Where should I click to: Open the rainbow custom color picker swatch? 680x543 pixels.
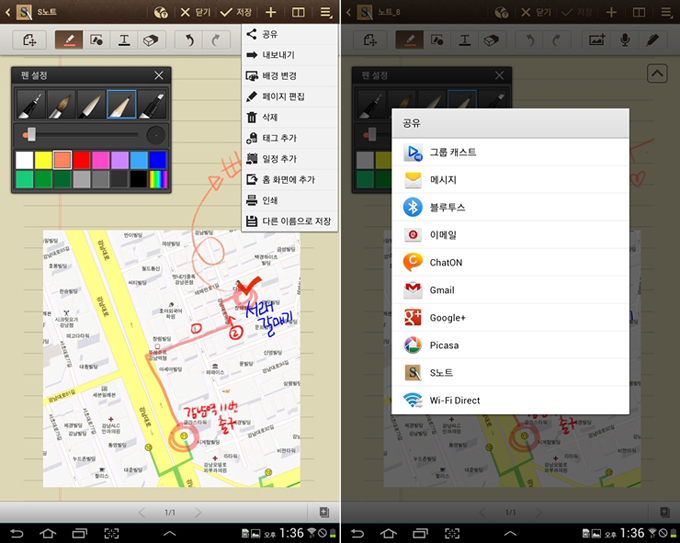click(x=157, y=179)
